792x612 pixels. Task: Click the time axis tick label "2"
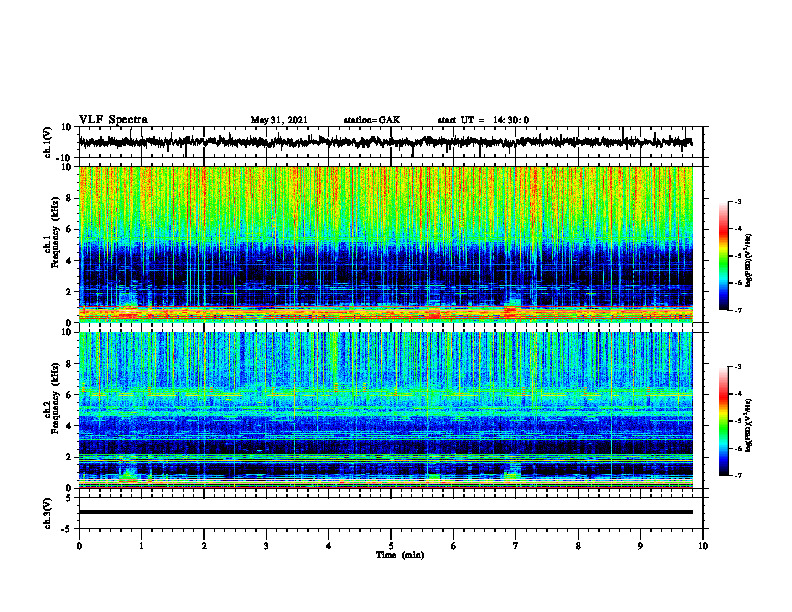[204, 546]
